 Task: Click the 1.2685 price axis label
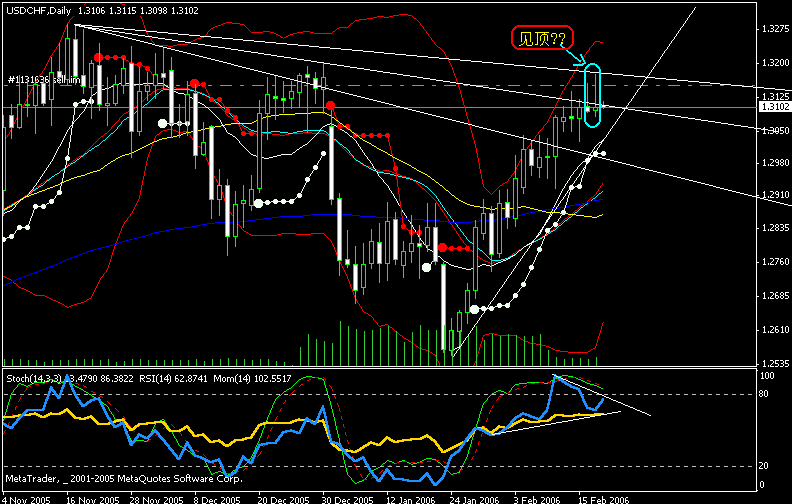click(x=775, y=295)
